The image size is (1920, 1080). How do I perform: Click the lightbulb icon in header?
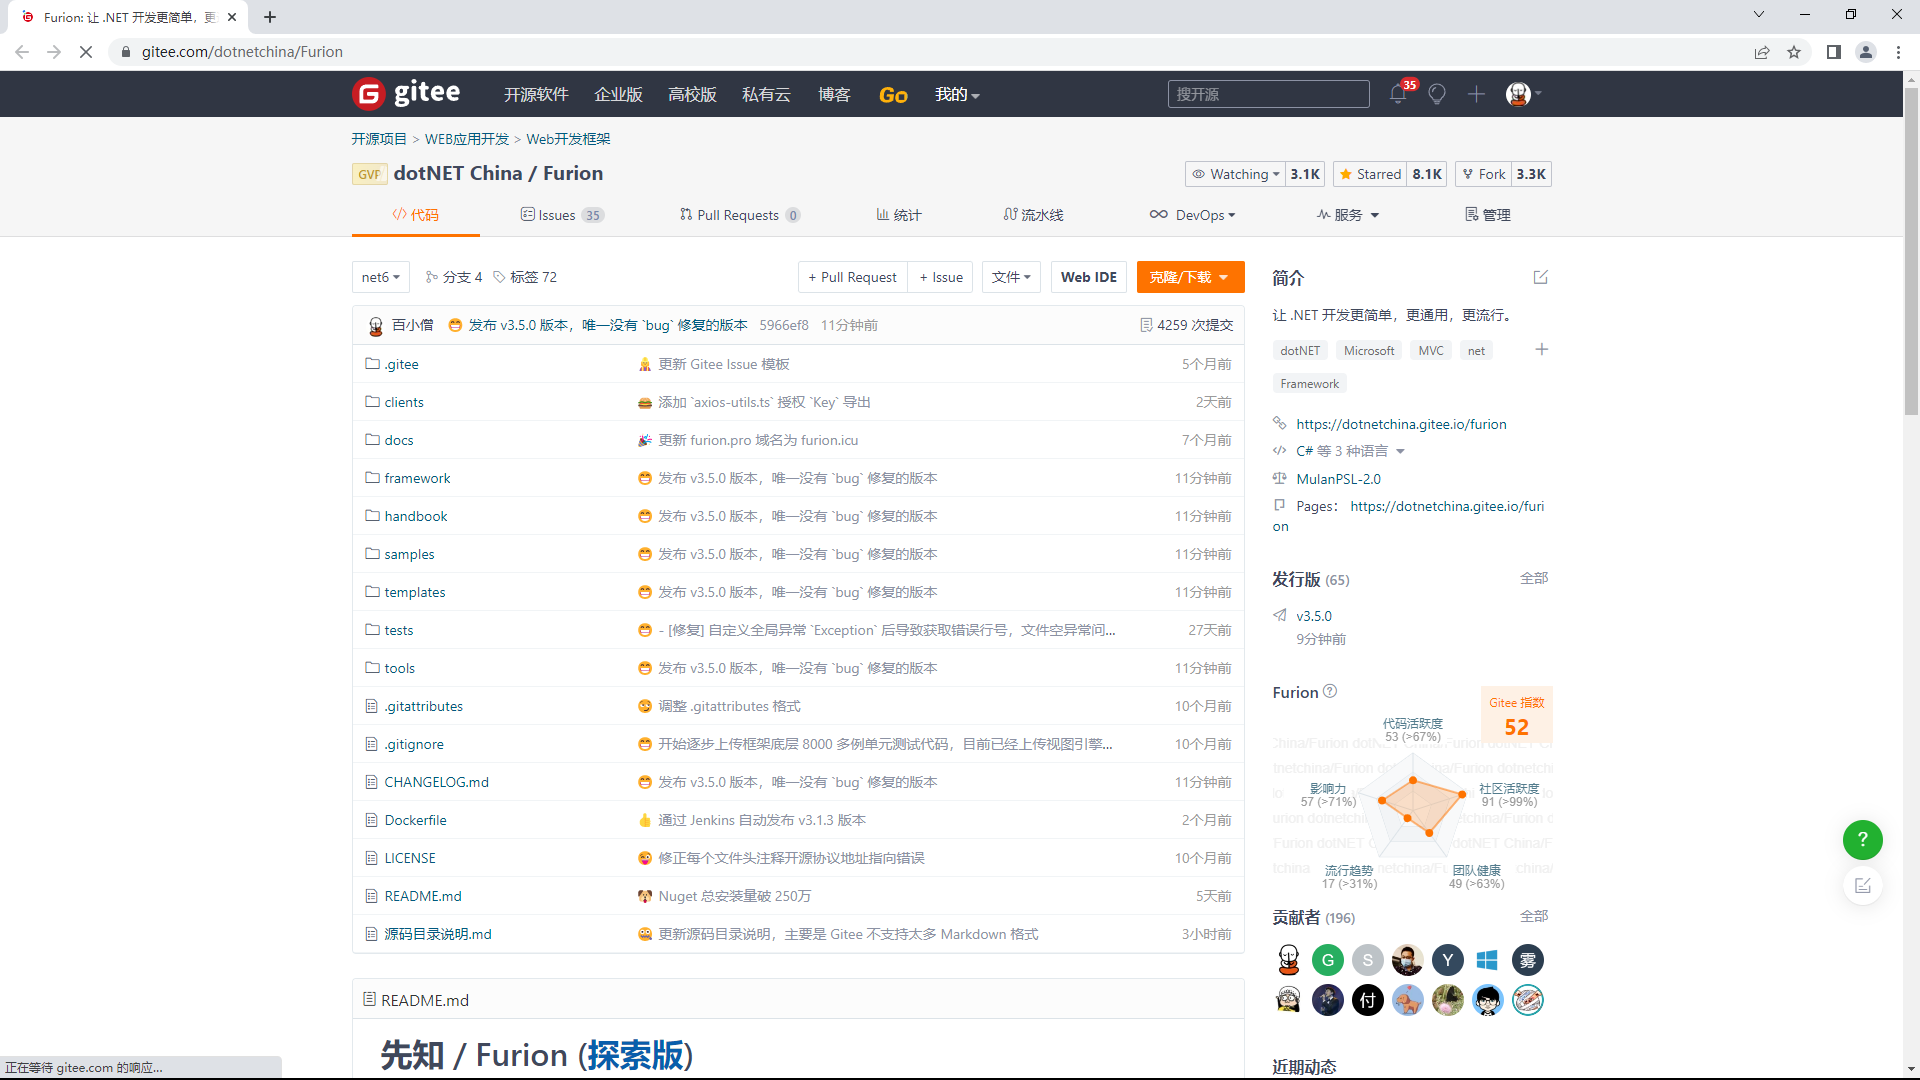point(1437,94)
